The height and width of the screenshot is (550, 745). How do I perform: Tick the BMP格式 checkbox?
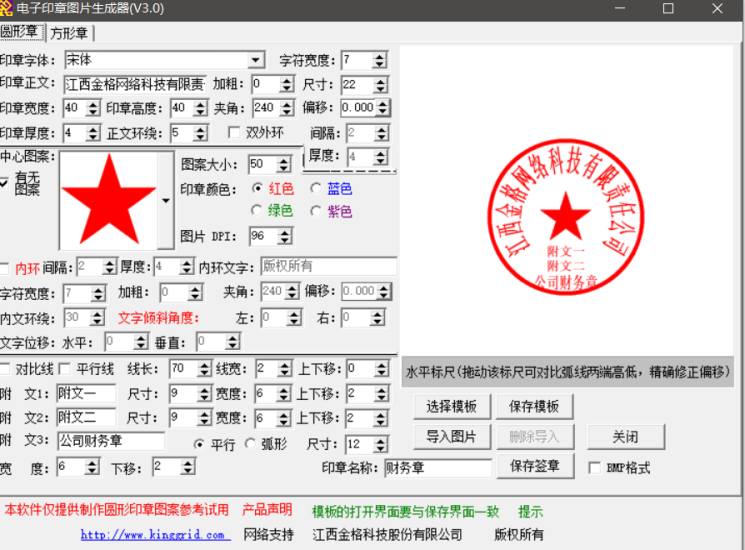click(594, 468)
